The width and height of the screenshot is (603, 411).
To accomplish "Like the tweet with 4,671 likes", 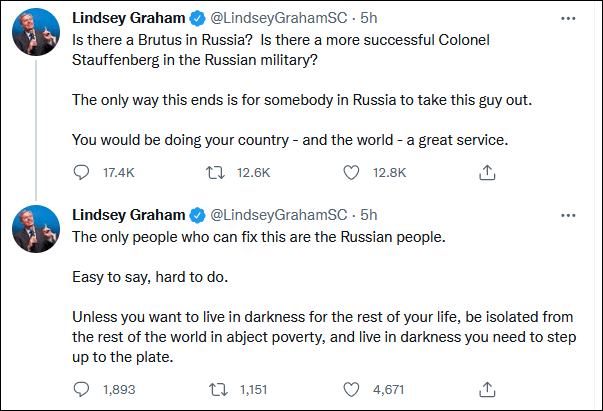I will point(351,387).
